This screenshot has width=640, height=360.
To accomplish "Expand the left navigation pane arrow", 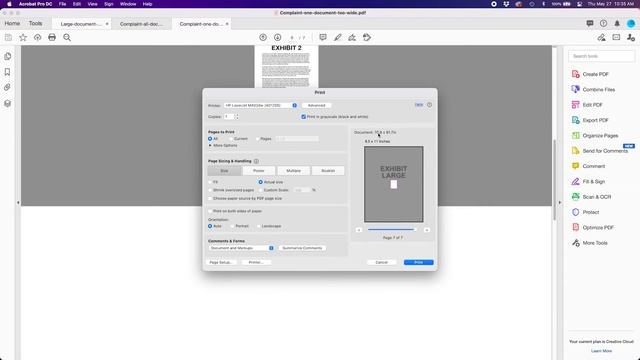I will click(18, 202).
